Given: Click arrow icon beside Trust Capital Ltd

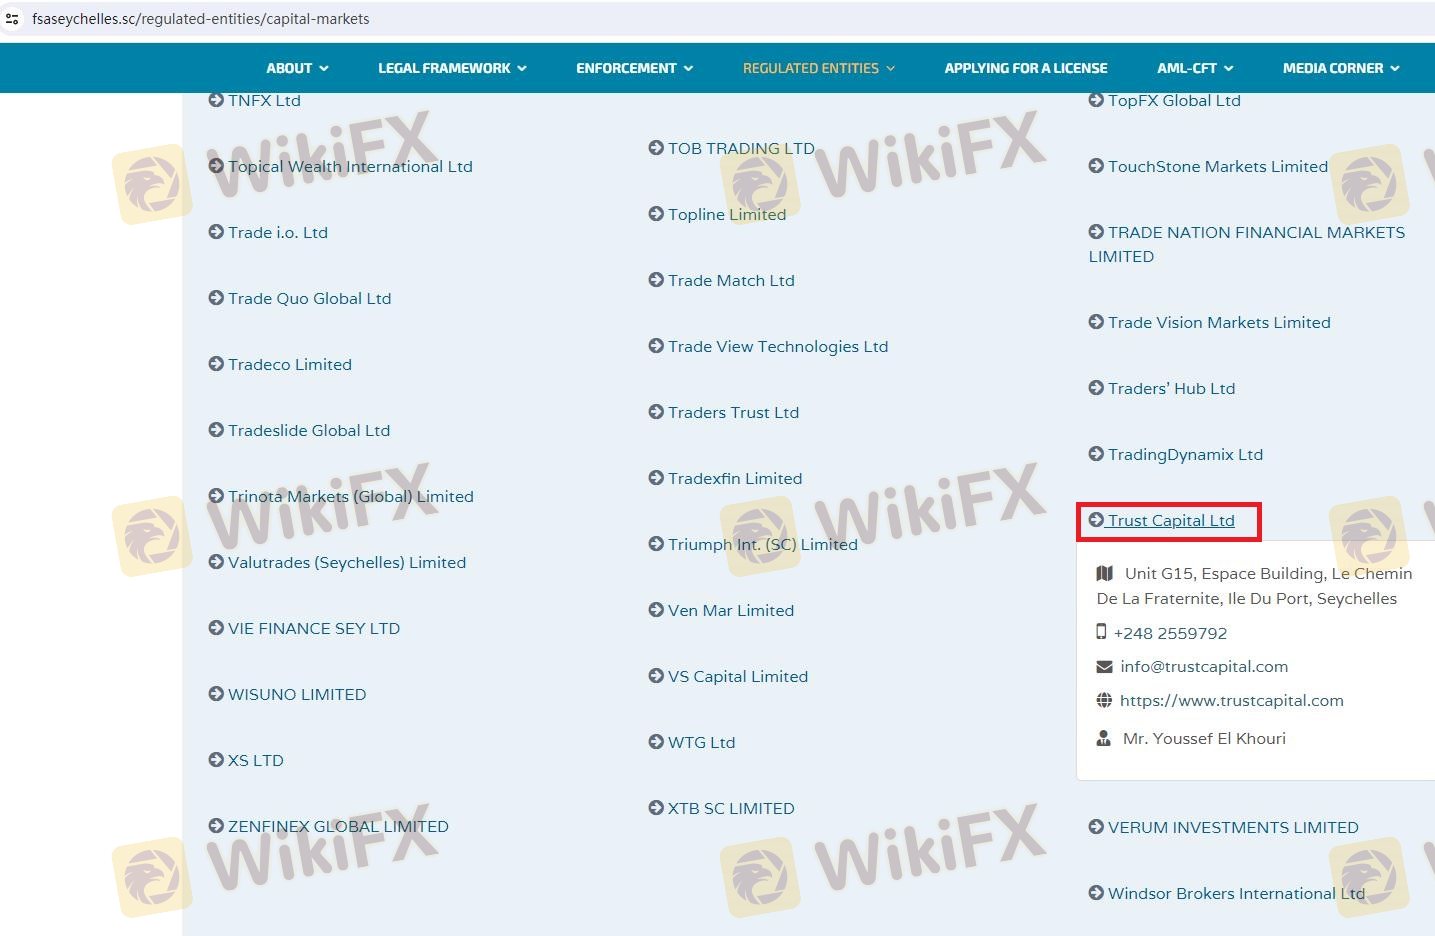Looking at the screenshot, I should coord(1096,520).
